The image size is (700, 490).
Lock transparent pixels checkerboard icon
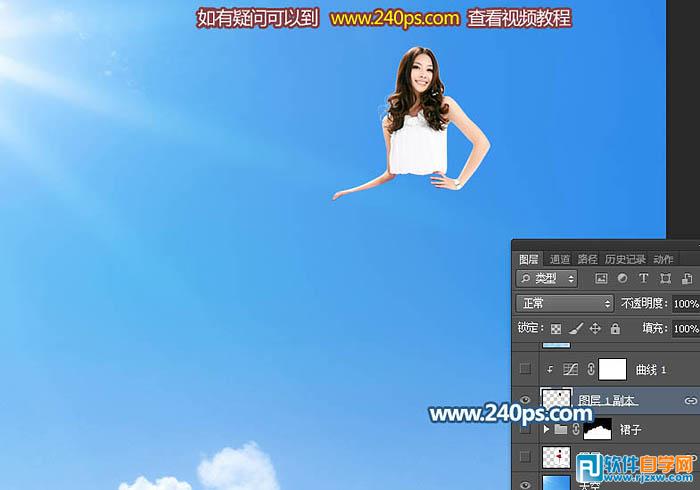click(556, 329)
